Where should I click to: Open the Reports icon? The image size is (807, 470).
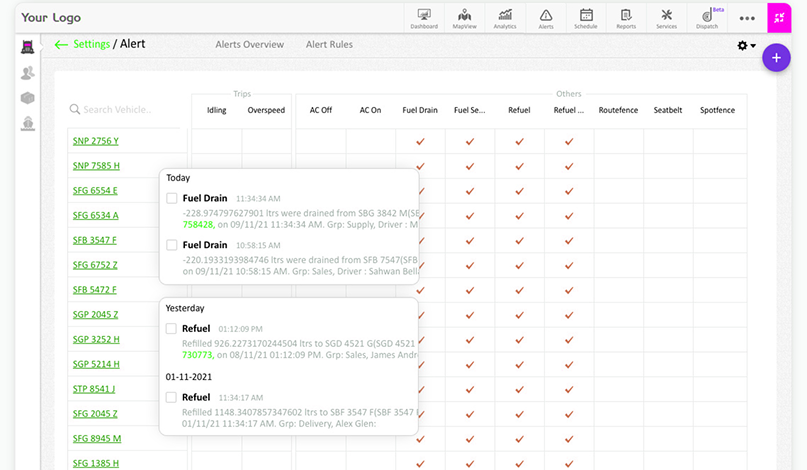(626, 17)
